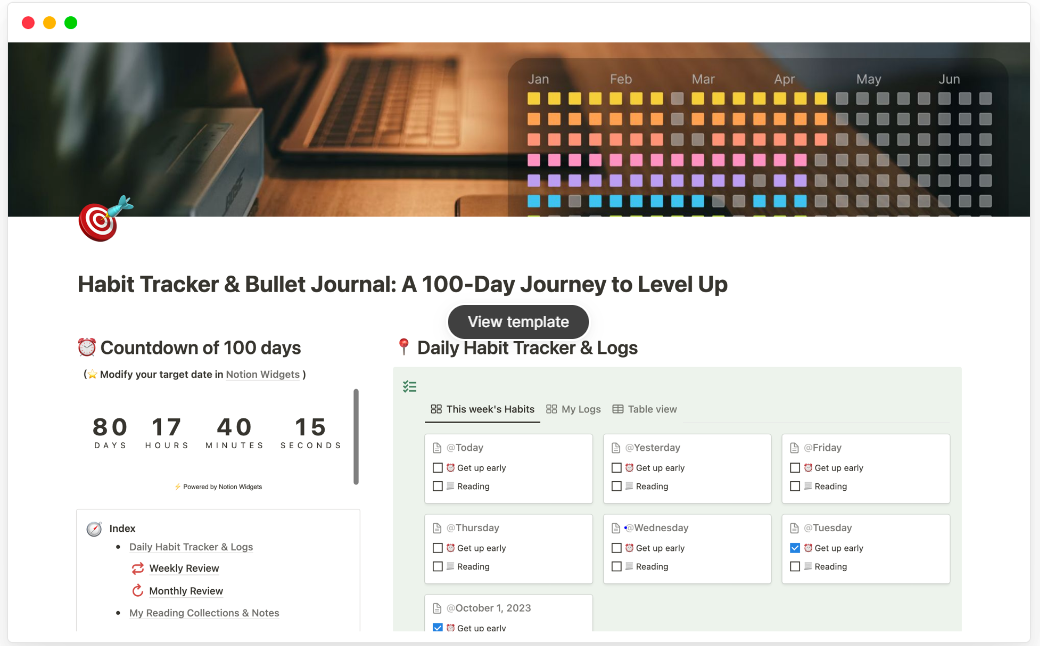Check Get up early under @Today

[x=437, y=467]
